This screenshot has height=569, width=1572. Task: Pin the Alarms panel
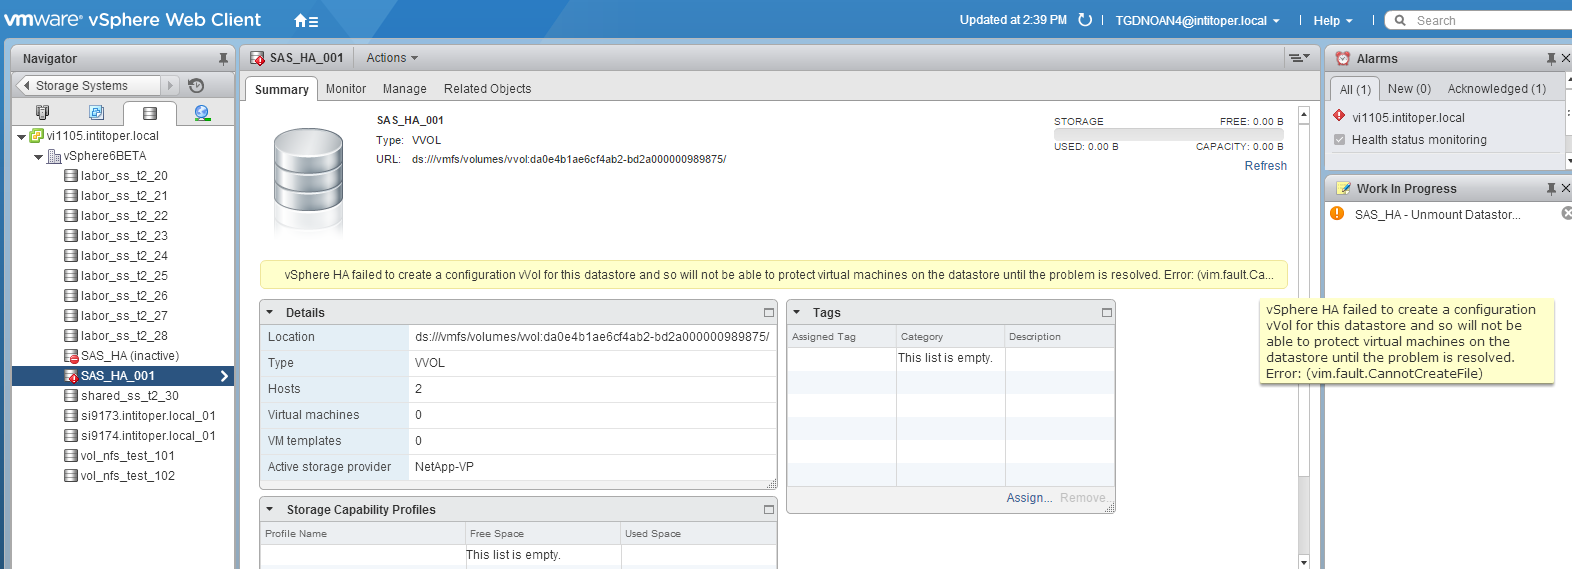click(x=1550, y=59)
